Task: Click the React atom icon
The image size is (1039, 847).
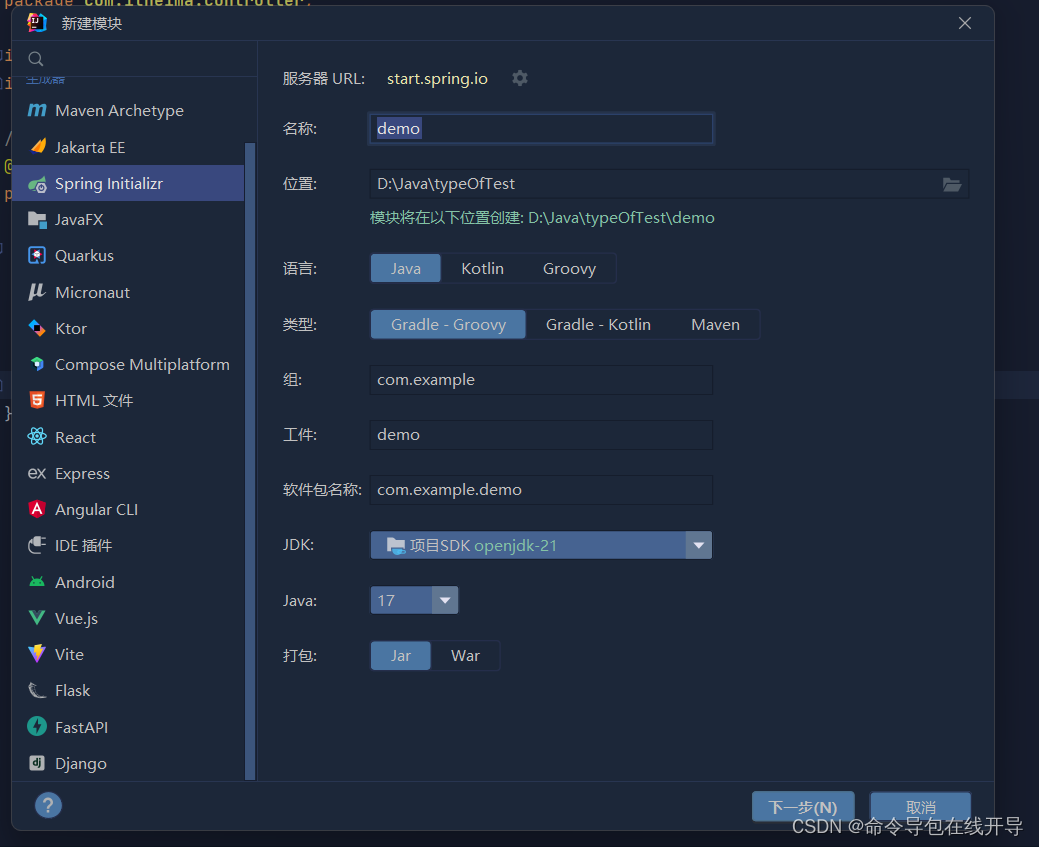Action: (37, 436)
